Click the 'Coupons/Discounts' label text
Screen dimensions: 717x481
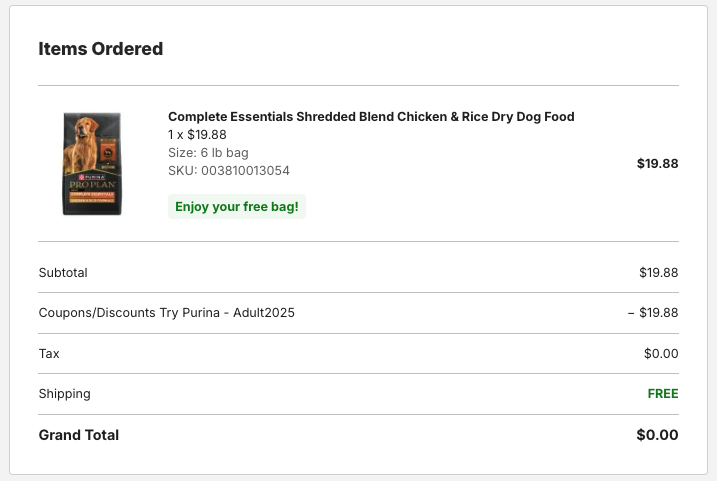tap(97, 313)
